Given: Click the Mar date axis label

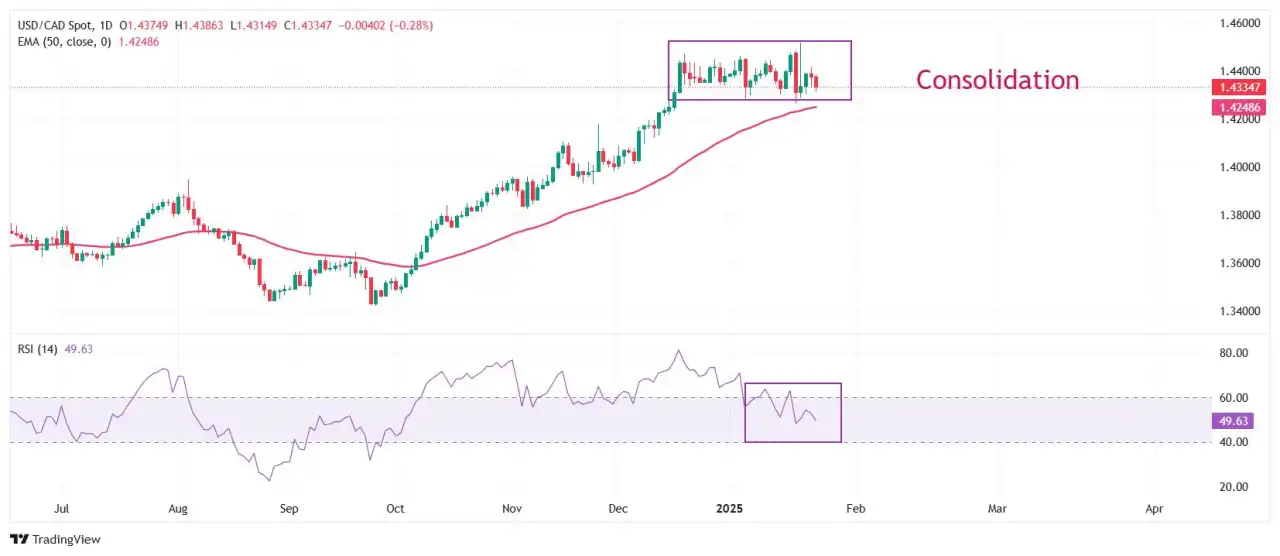Looking at the screenshot, I should pyautogui.click(x=996, y=509).
